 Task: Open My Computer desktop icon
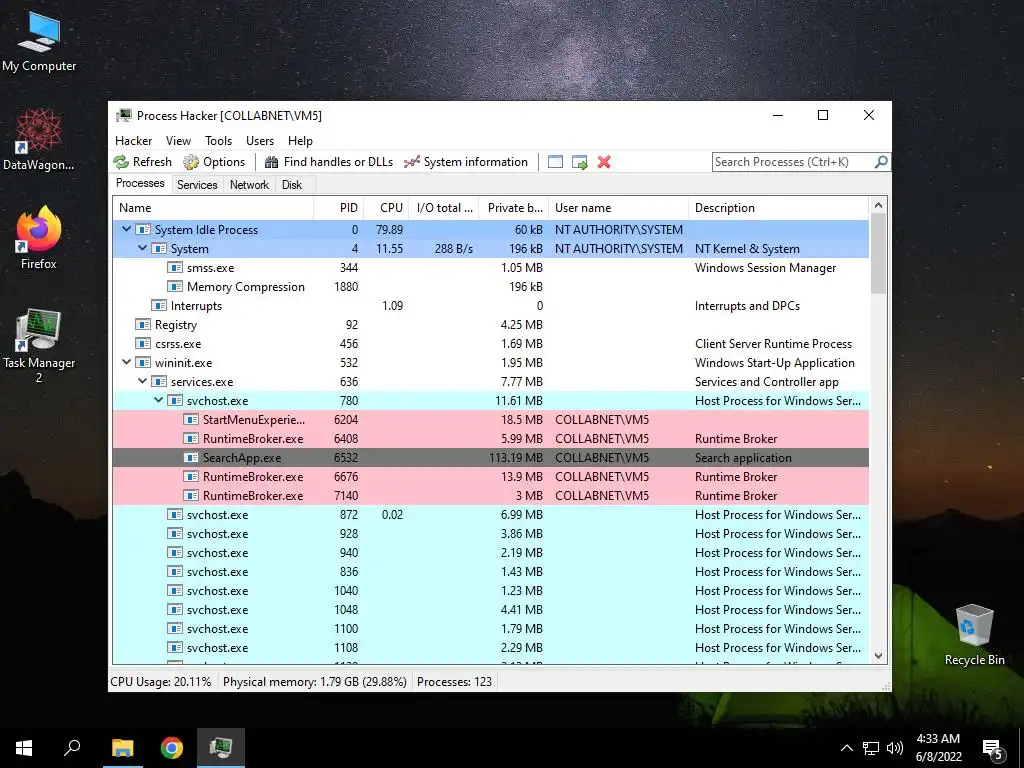click(x=39, y=41)
